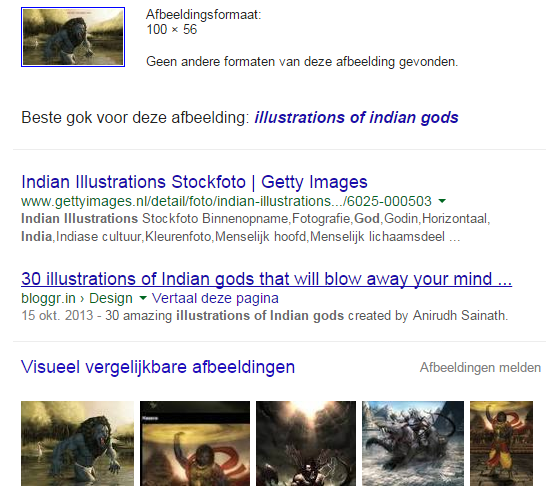Open fifth similar image of warrior in yellow
The image size is (546, 489).
click(501, 443)
